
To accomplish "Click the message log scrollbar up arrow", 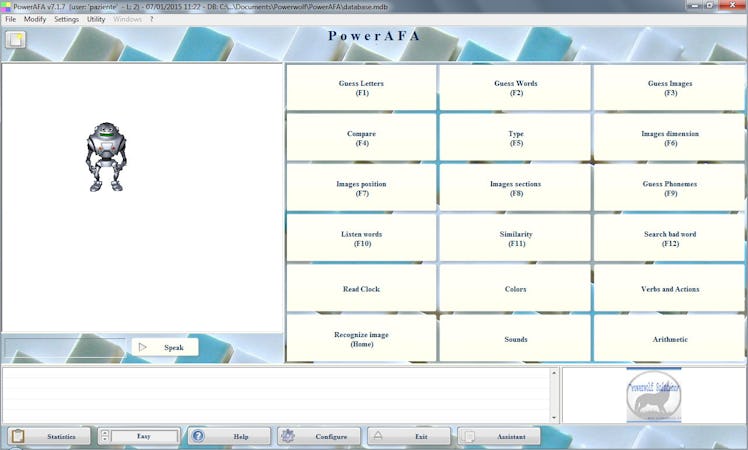I will click(x=554, y=372).
